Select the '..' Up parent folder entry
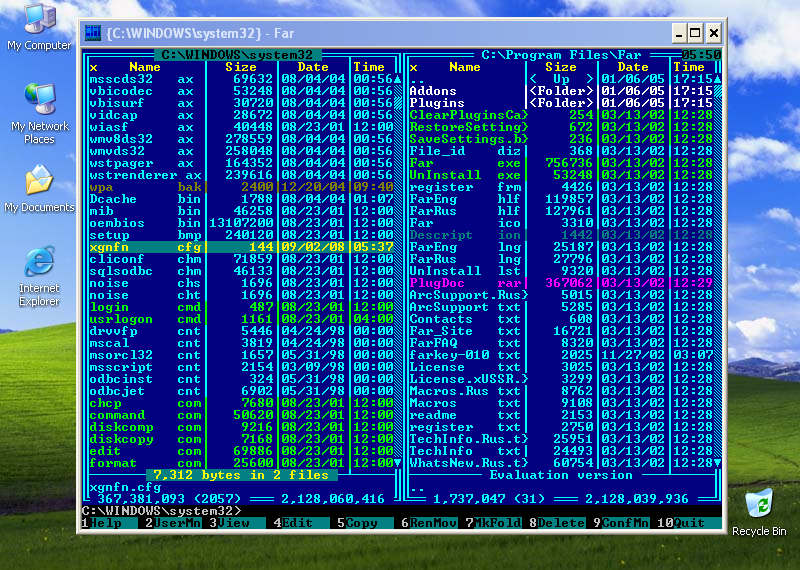Image resolution: width=800 pixels, height=570 pixels. [561, 79]
